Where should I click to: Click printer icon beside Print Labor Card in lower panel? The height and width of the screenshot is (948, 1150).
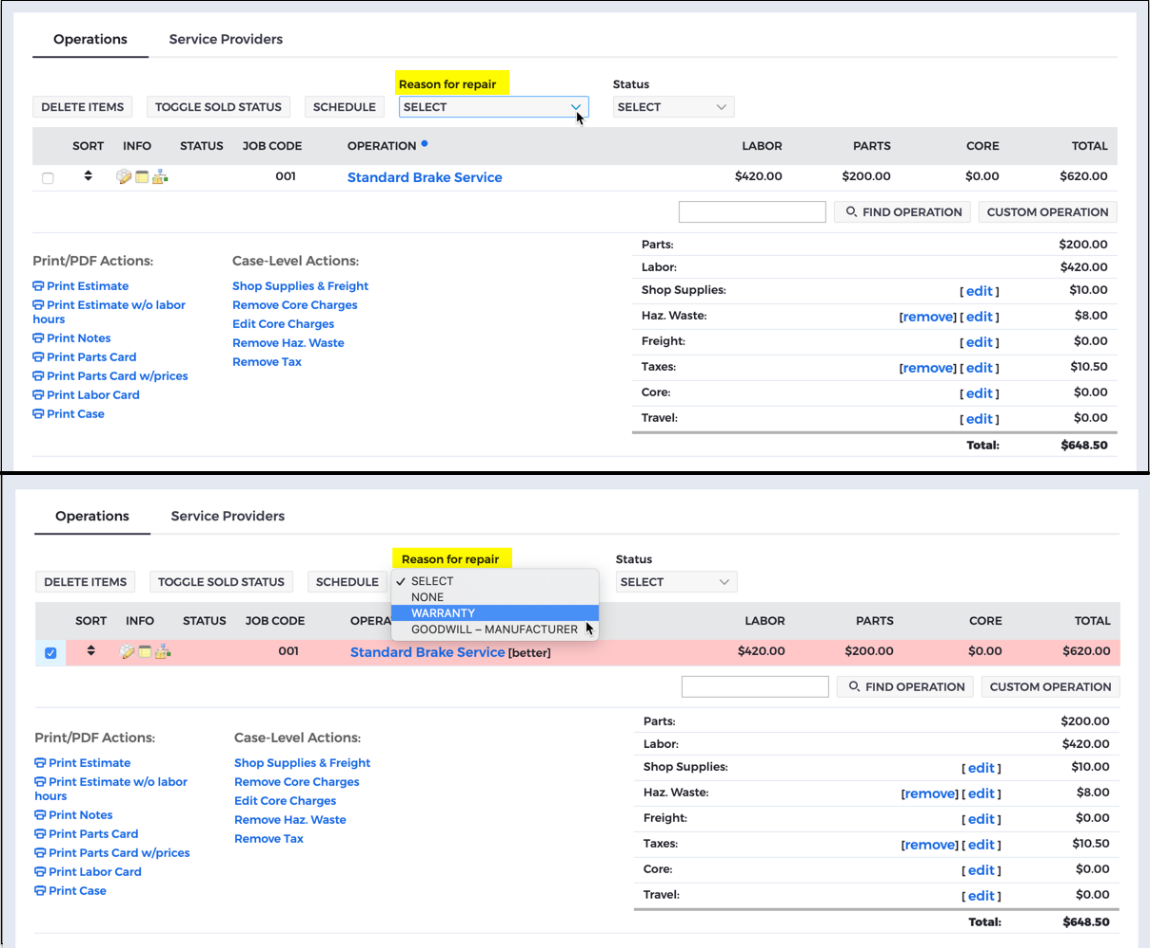40,872
